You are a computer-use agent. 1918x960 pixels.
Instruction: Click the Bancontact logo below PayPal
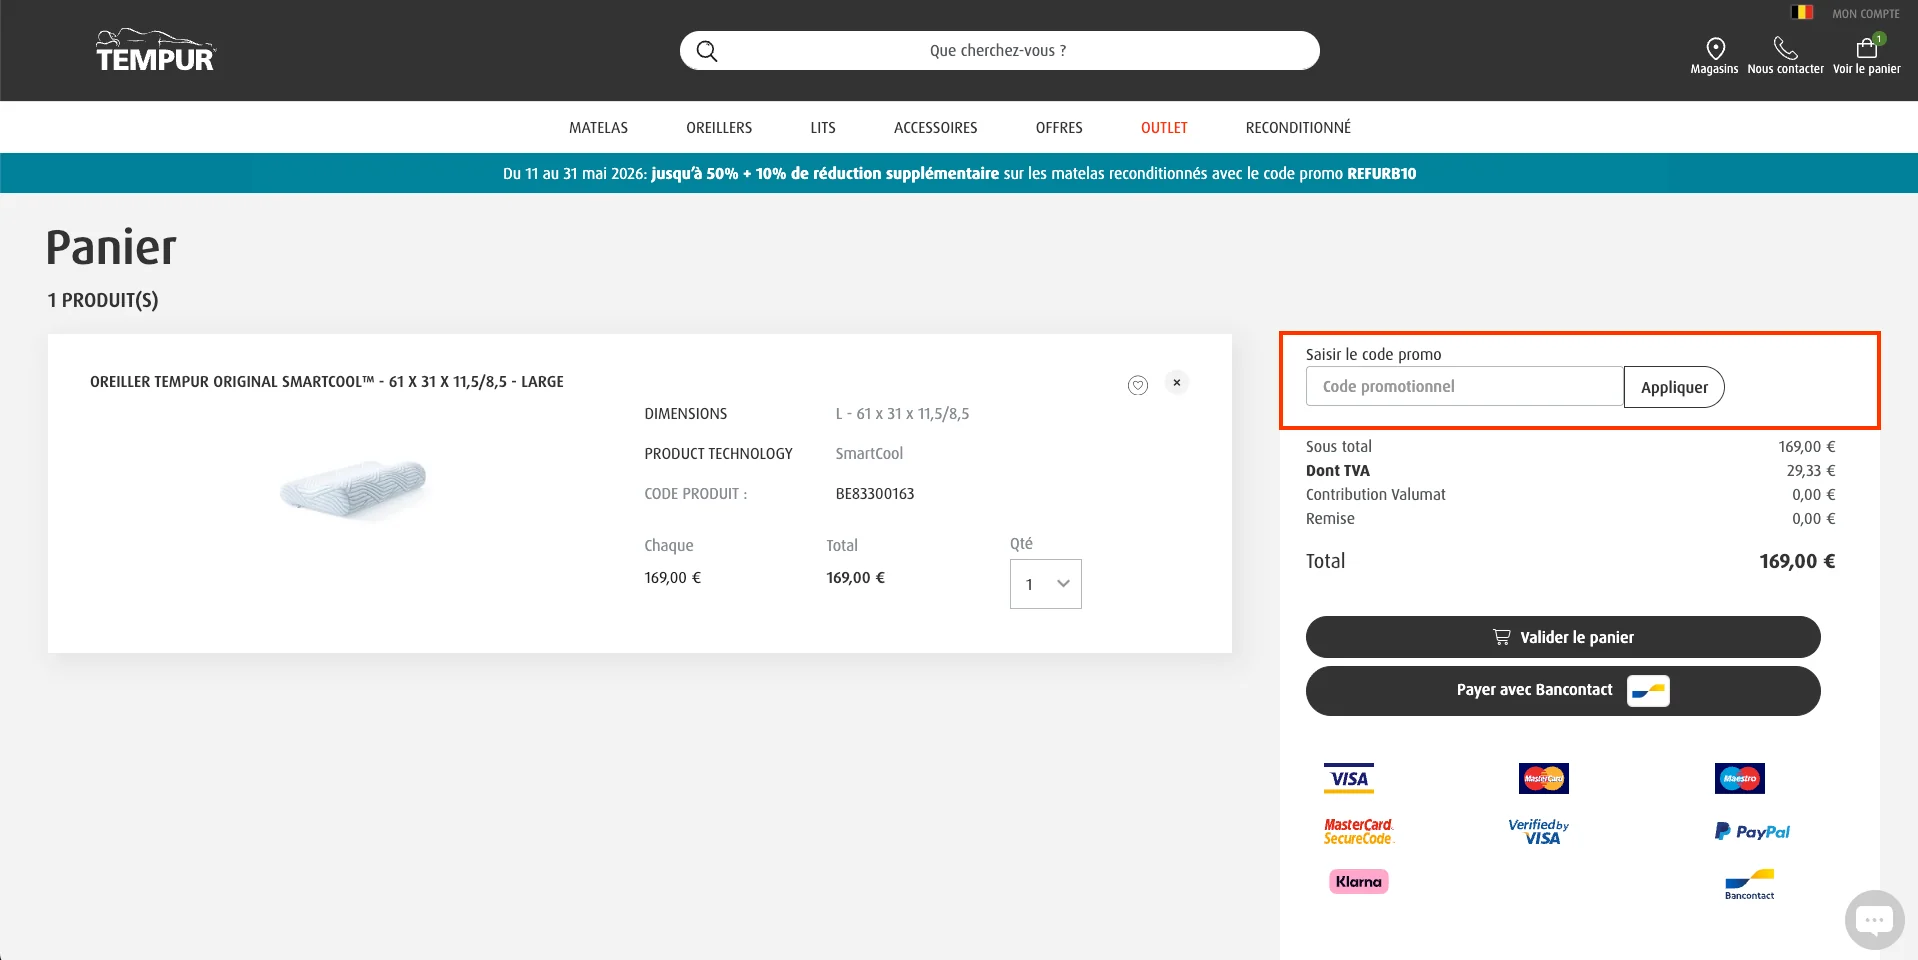click(1750, 885)
